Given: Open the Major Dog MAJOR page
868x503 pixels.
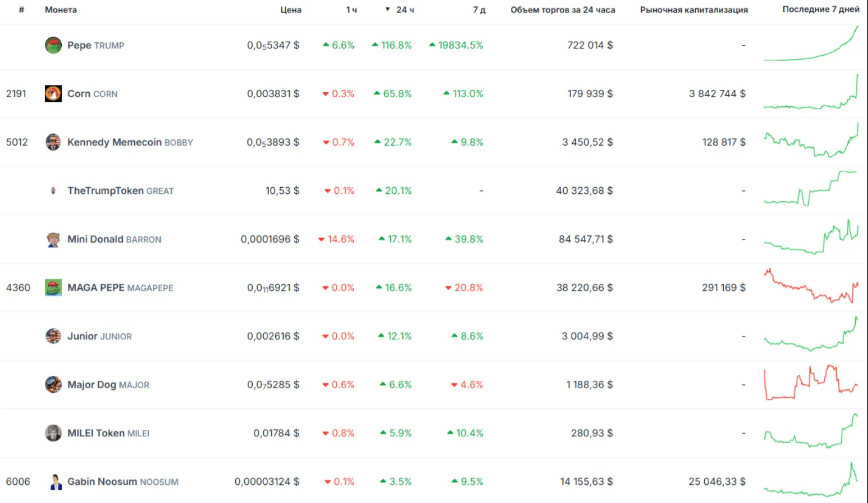Looking at the screenshot, I should tap(108, 385).
